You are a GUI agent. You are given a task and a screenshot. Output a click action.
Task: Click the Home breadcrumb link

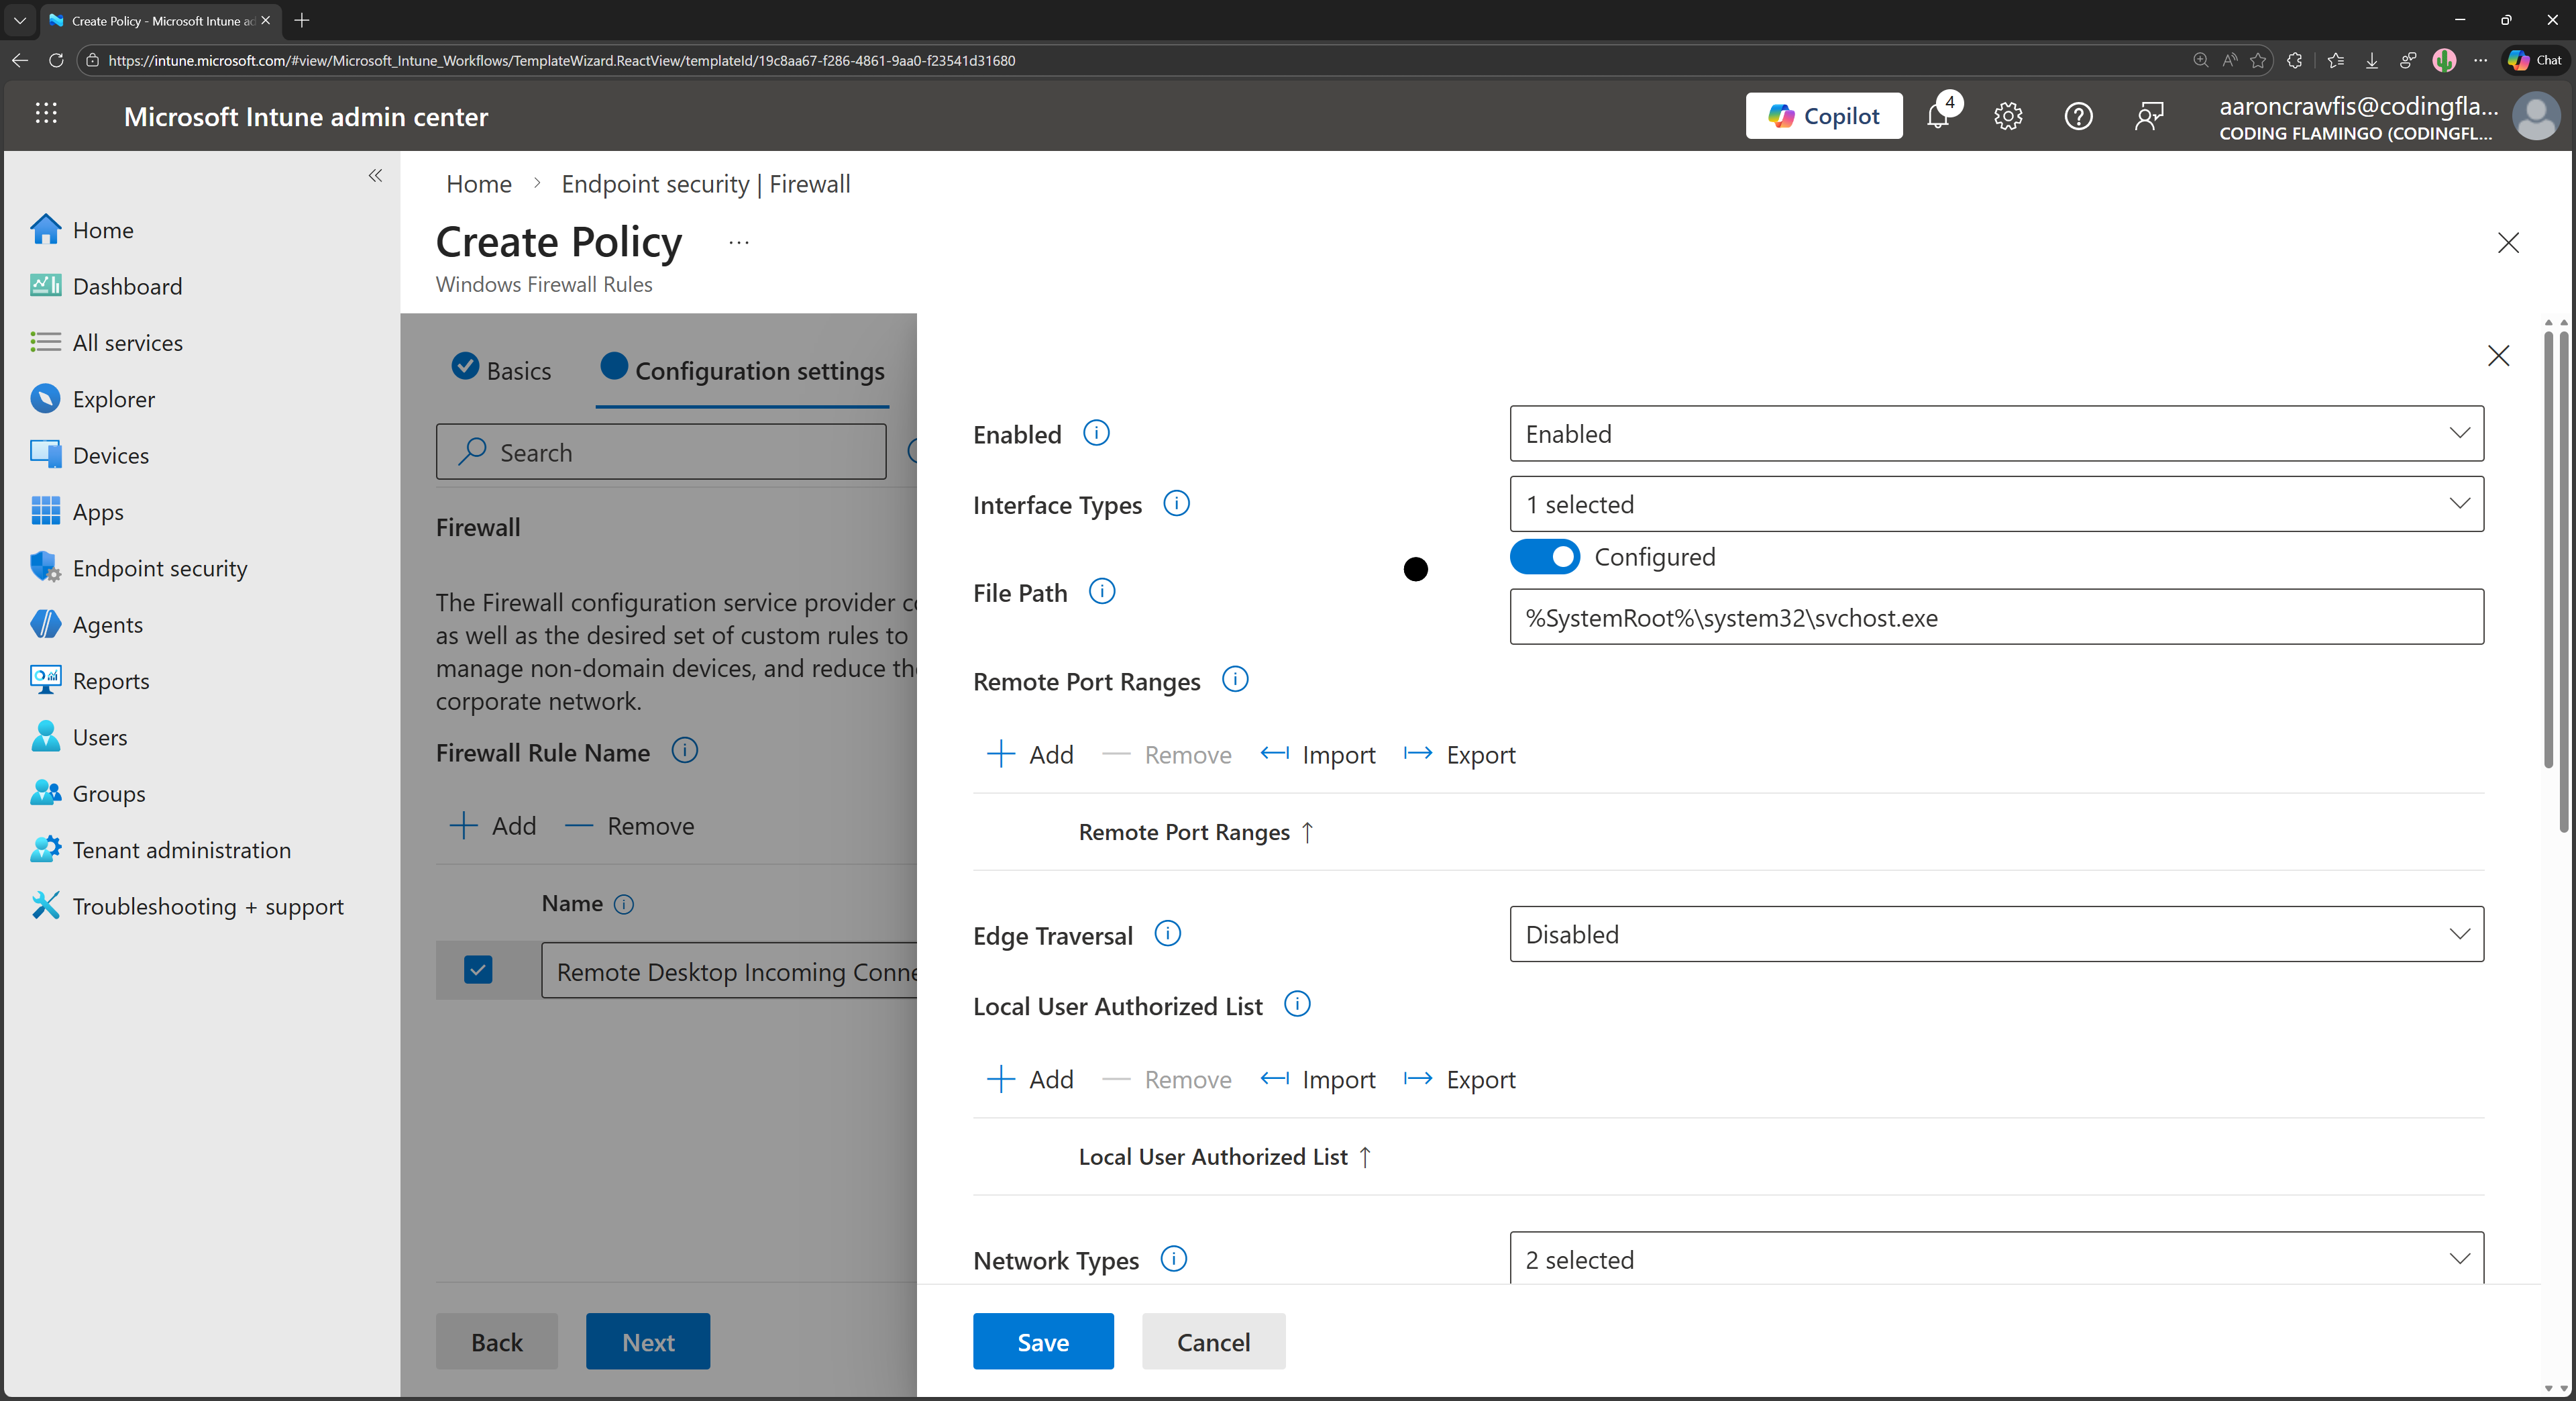(x=478, y=183)
